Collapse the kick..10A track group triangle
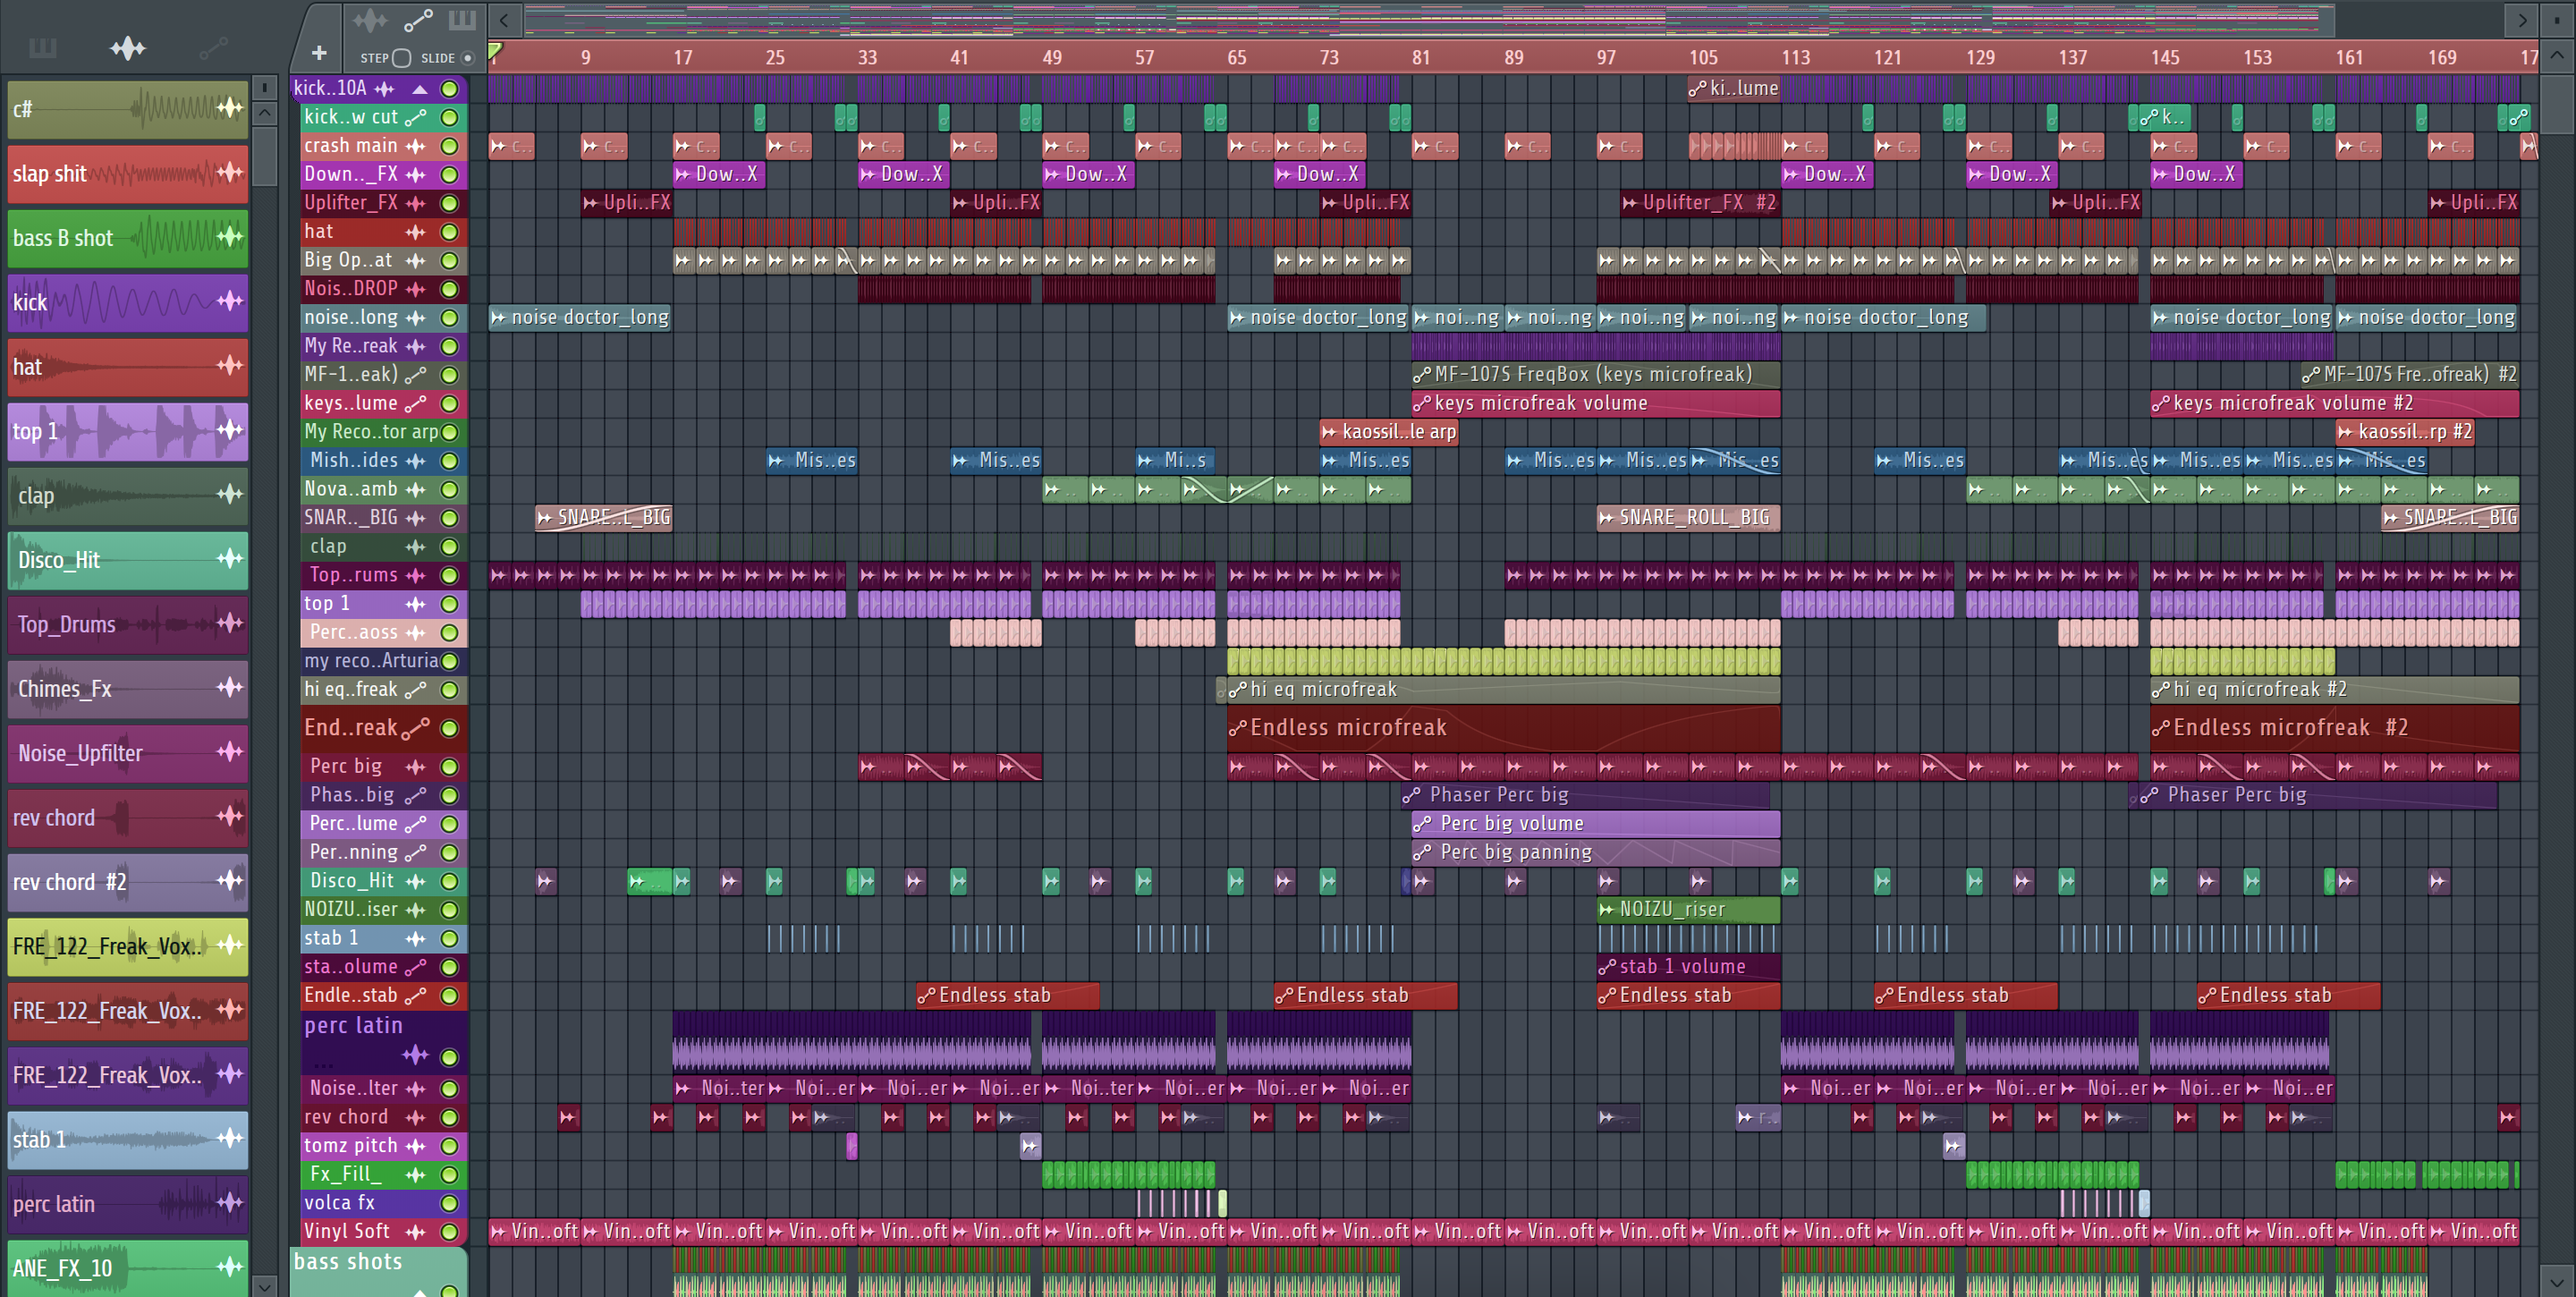Image resolution: width=2576 pixels, height=1297 pixels. [420, 89]
